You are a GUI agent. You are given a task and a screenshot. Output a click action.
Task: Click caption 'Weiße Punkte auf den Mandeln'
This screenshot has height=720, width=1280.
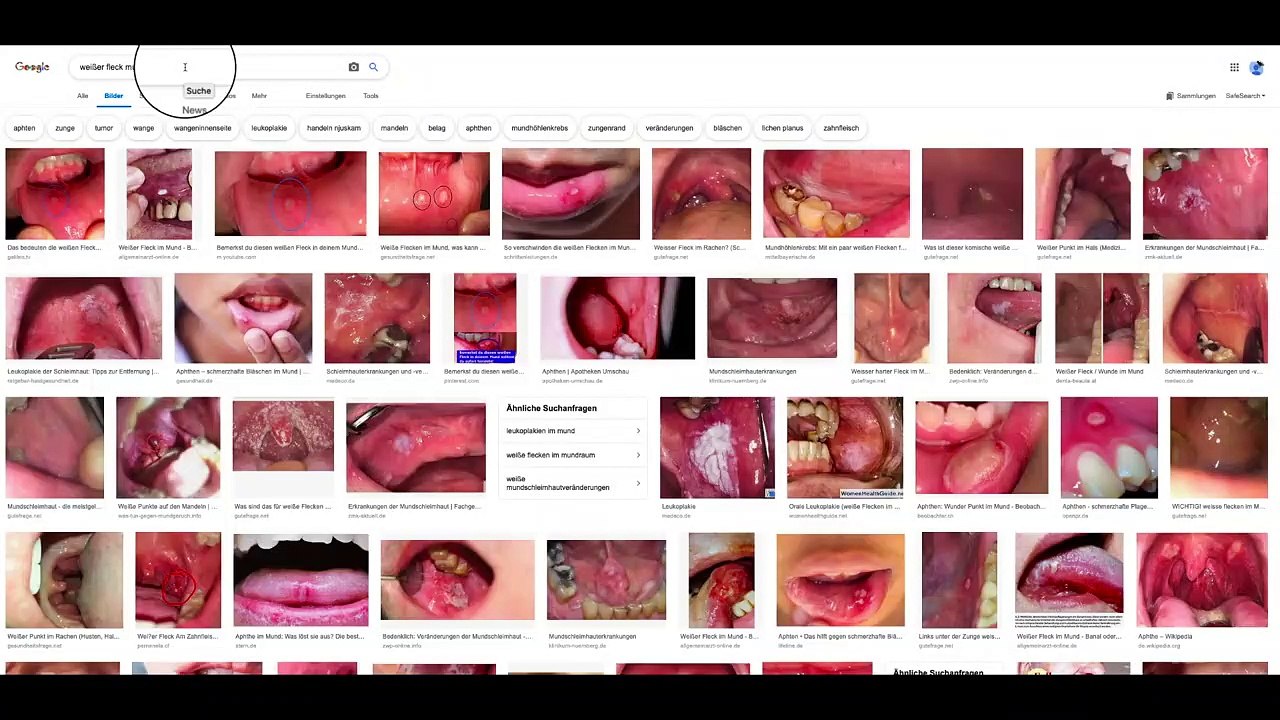pos(167,507)
